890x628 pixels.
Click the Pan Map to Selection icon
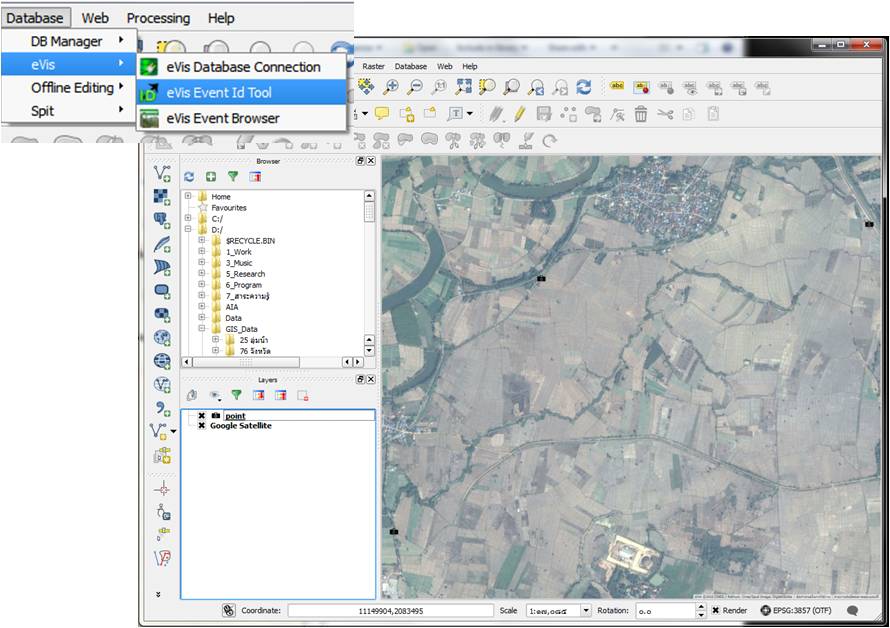366,87
